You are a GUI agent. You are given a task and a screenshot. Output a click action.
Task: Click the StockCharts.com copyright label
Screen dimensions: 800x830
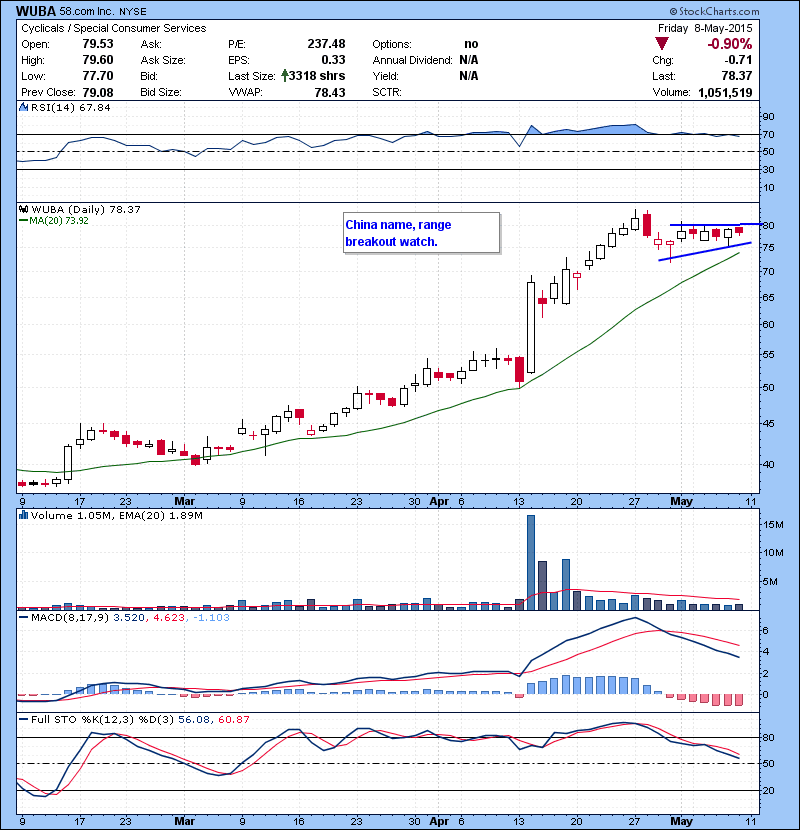click(x=714, y=11)
